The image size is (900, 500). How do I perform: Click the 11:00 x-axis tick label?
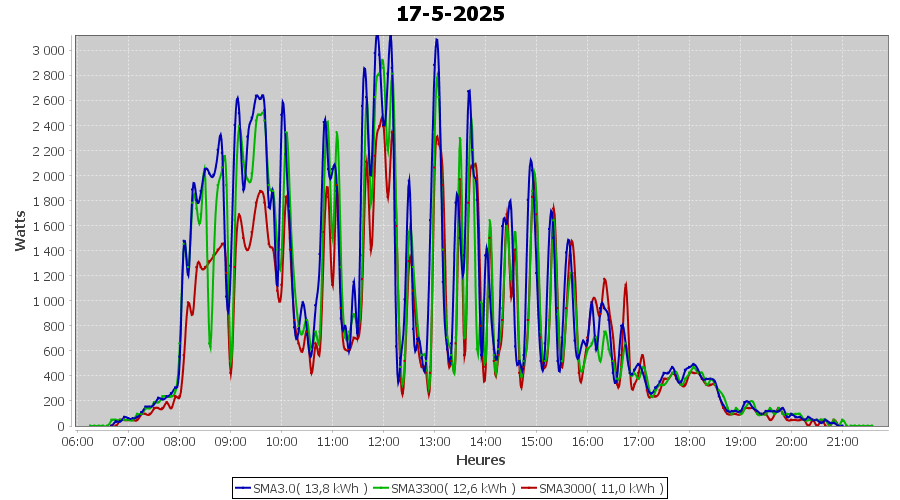pyautogui.click(x=332, y=441)
